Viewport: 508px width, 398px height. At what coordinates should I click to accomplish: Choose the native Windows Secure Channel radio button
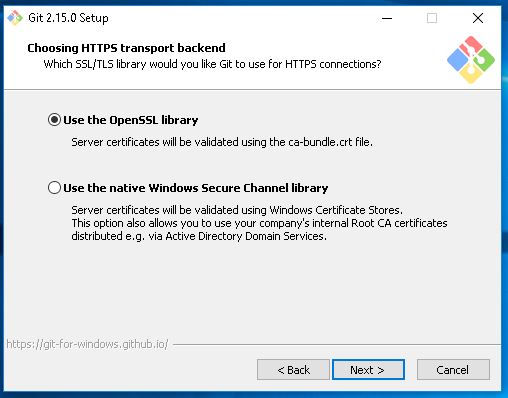(x=54, y=188)
